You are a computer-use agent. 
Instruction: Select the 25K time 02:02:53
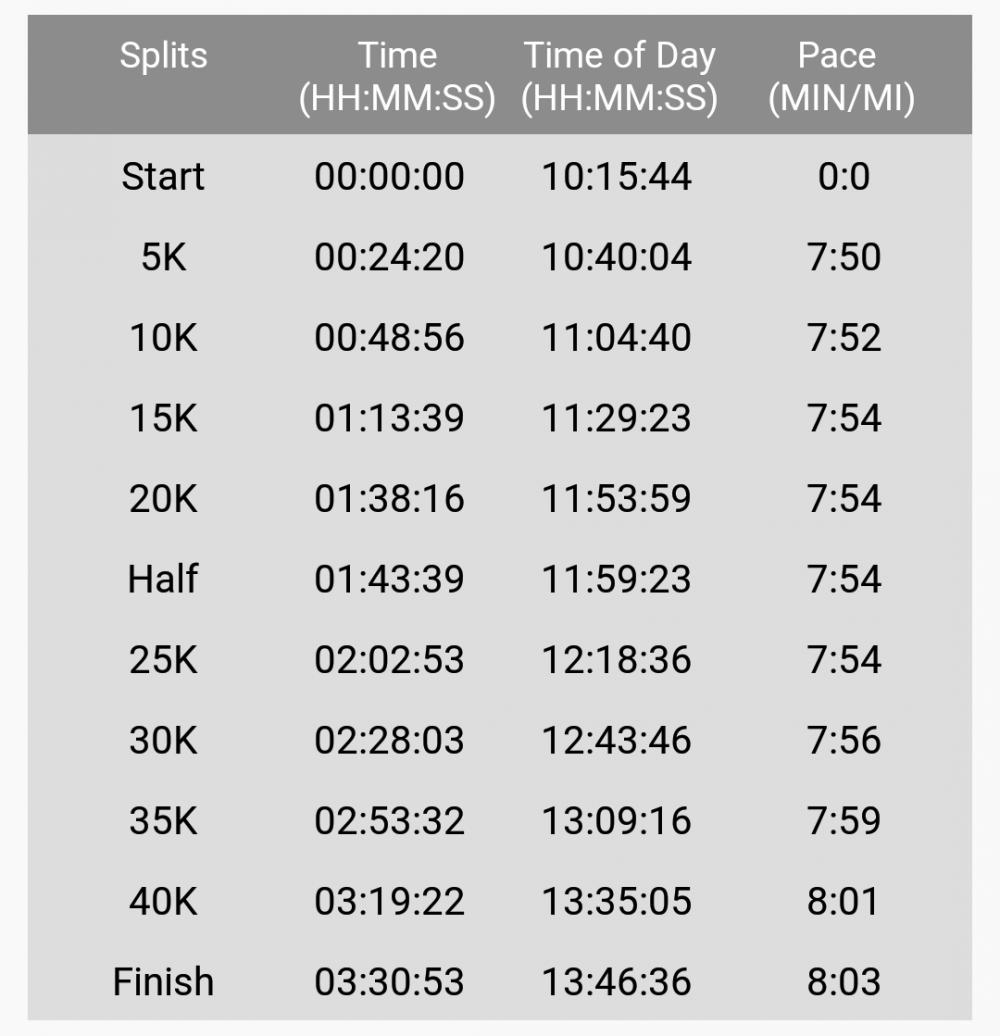pyautogui.click(x=389, y=660)
